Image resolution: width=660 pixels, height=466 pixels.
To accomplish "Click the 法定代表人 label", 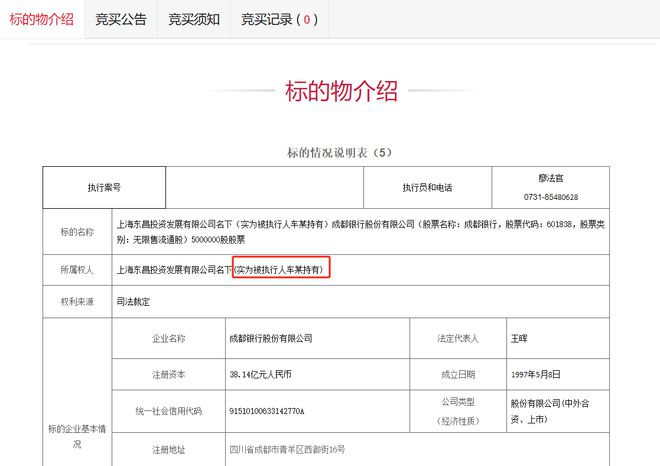I will (458, 338).
